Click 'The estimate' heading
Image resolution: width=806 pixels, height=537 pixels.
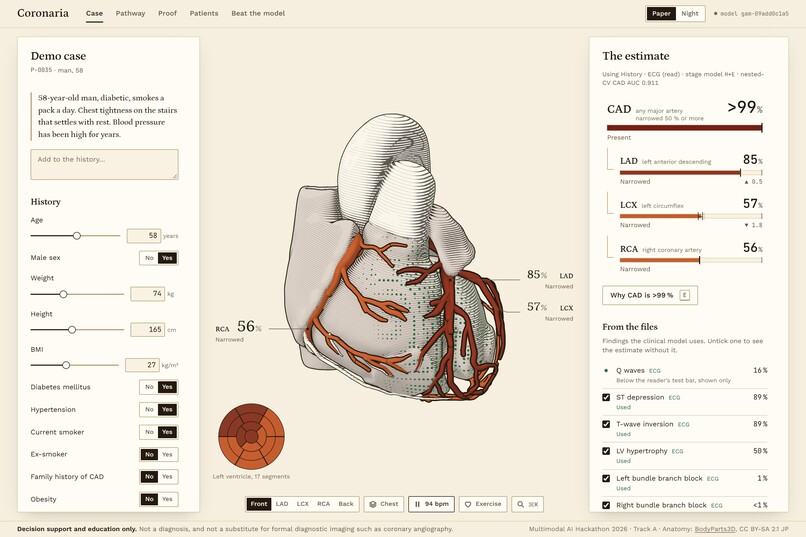point(636,56)
